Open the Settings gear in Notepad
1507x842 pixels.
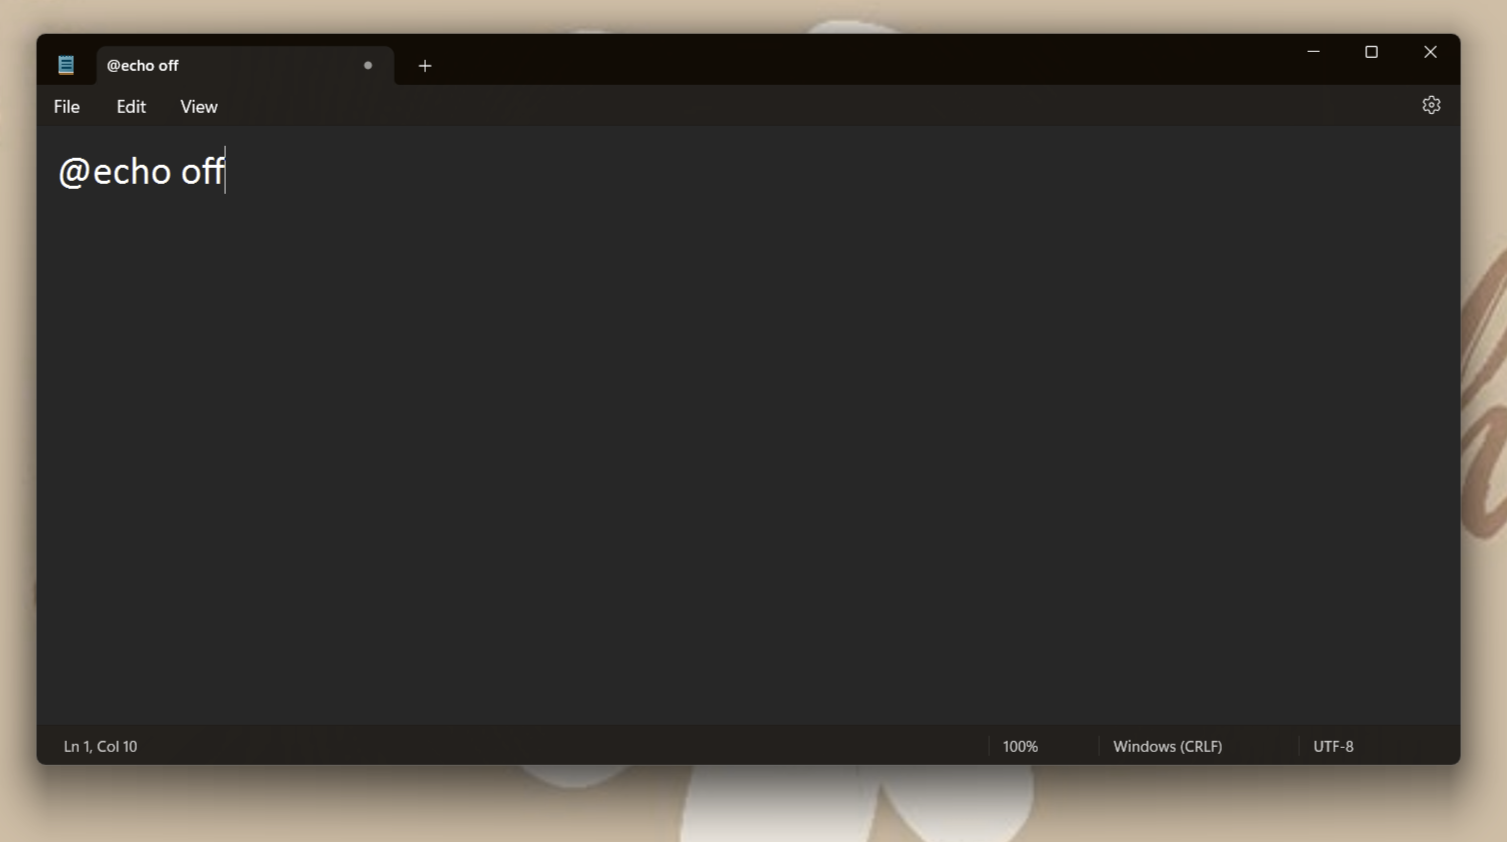pos(1430,104)
